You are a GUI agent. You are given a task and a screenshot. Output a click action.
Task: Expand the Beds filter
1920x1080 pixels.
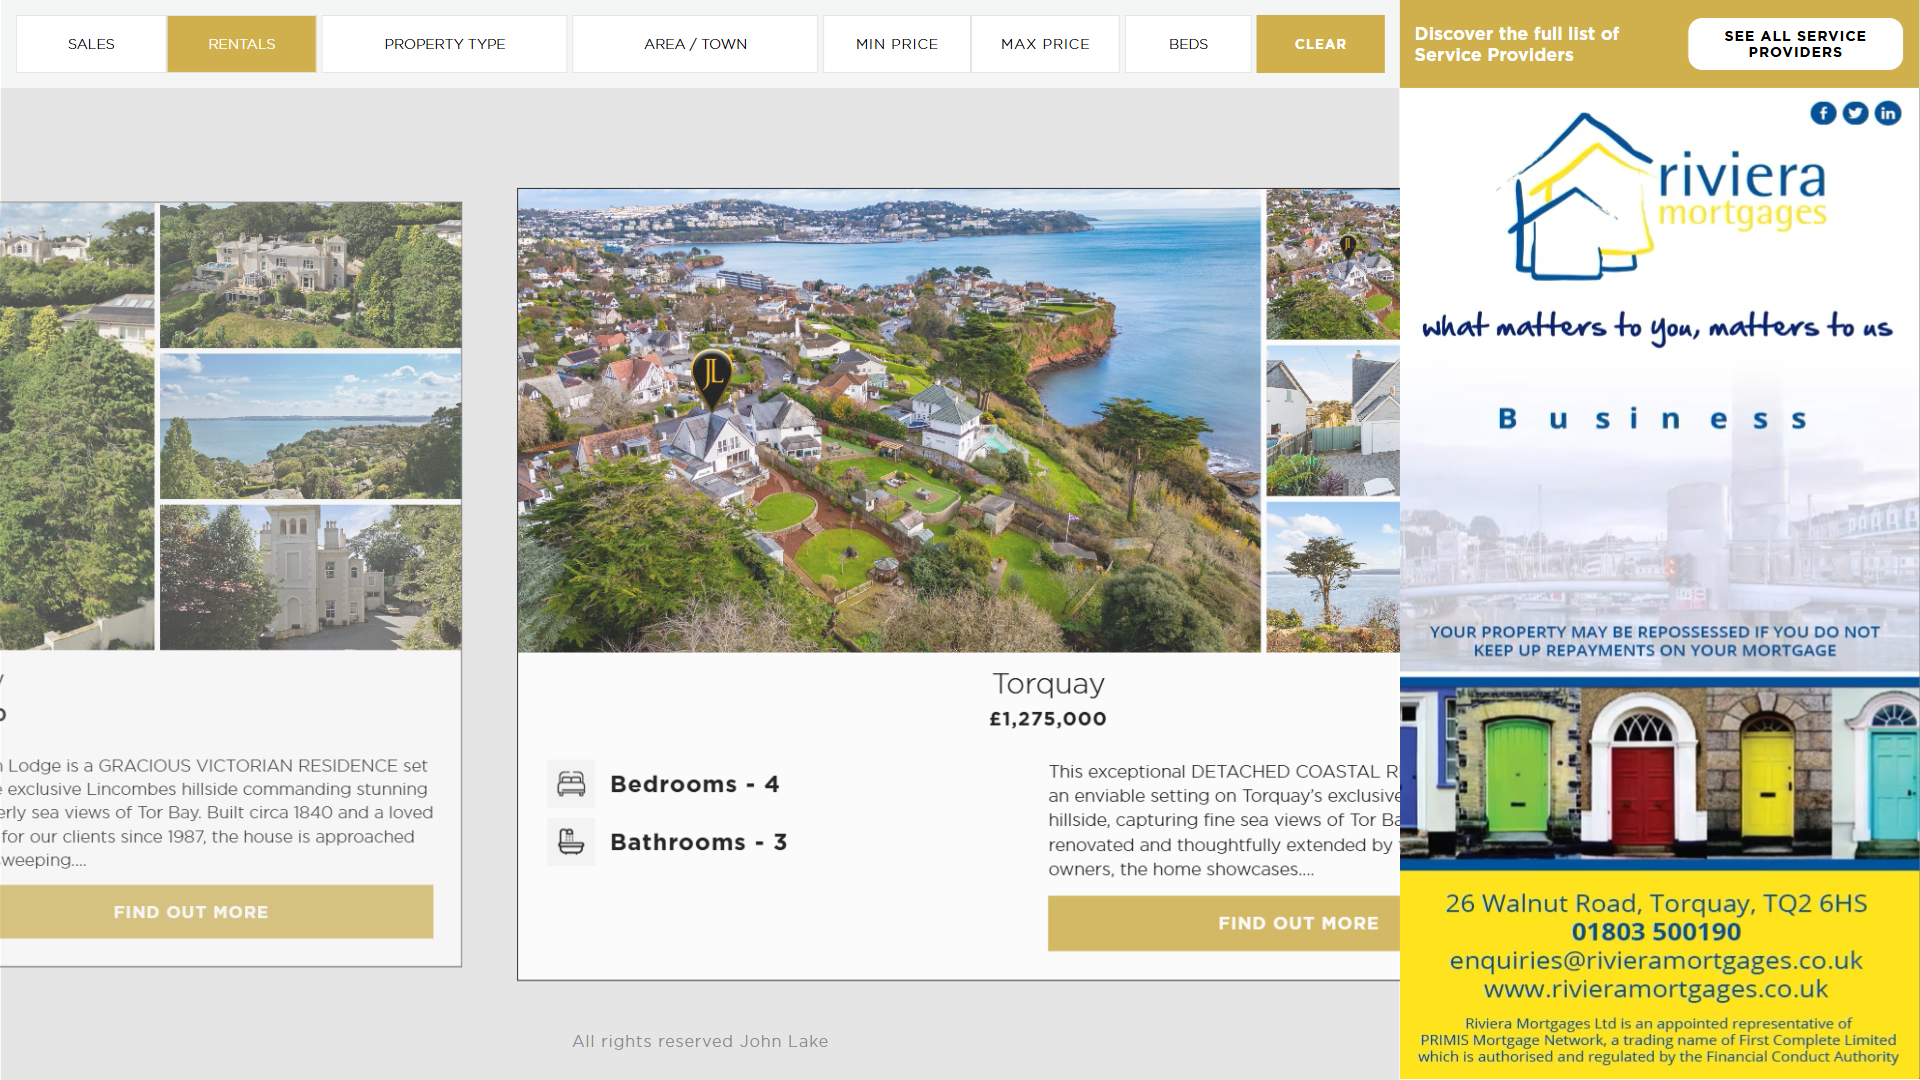tap(1188, 44)
